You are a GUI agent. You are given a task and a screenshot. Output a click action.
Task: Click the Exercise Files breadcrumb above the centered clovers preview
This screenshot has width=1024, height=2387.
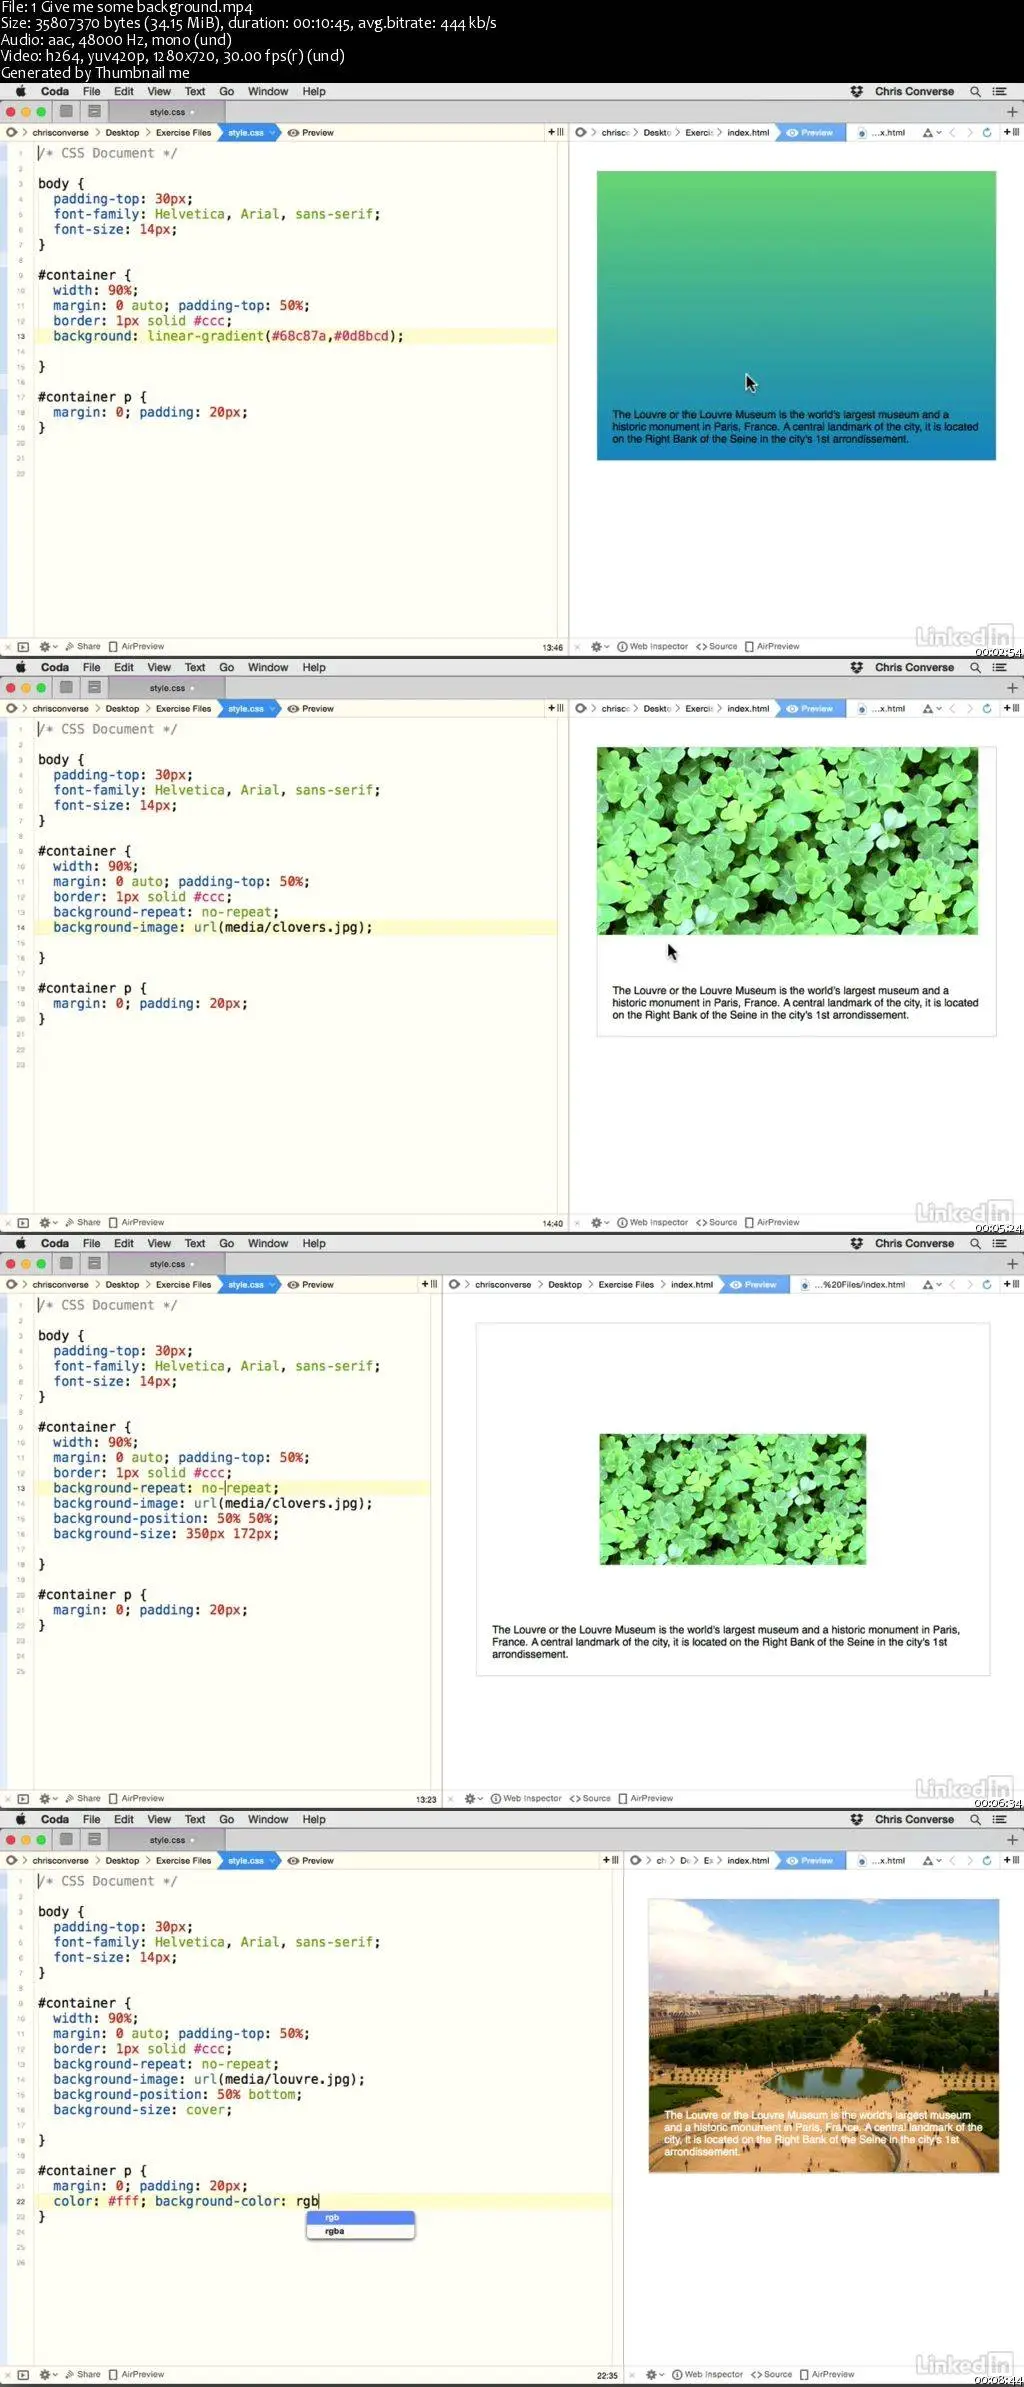click(x=626, y=1284)
